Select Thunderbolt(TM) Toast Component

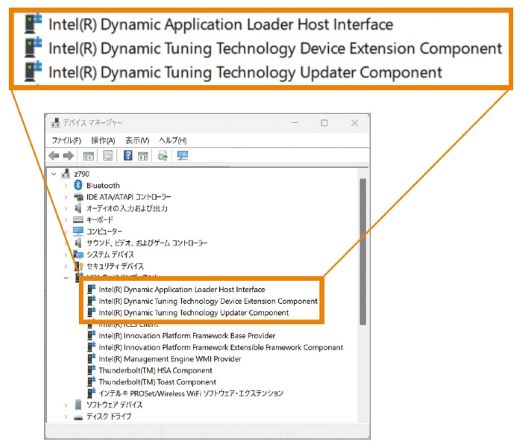point(157,382)
